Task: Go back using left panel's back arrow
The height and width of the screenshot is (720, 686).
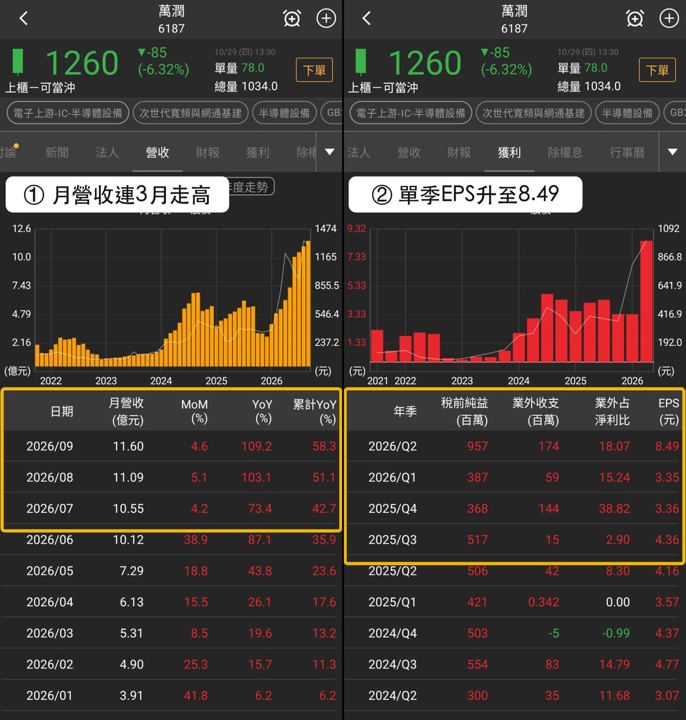Action: pyautogui.click(x=23, y=19)
